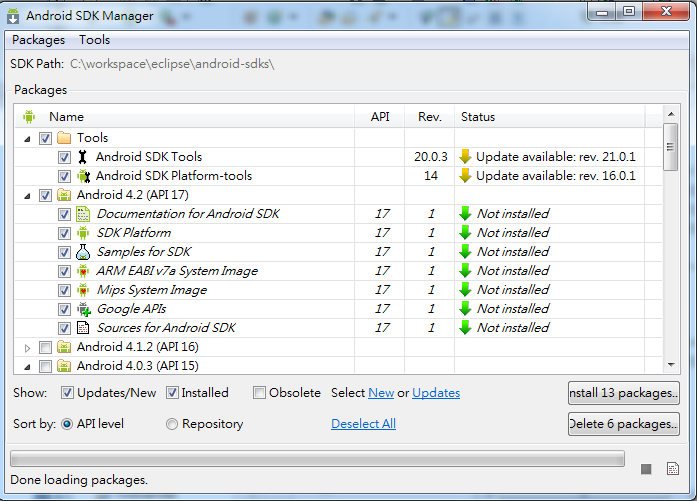Click the Name column header label

67,117
